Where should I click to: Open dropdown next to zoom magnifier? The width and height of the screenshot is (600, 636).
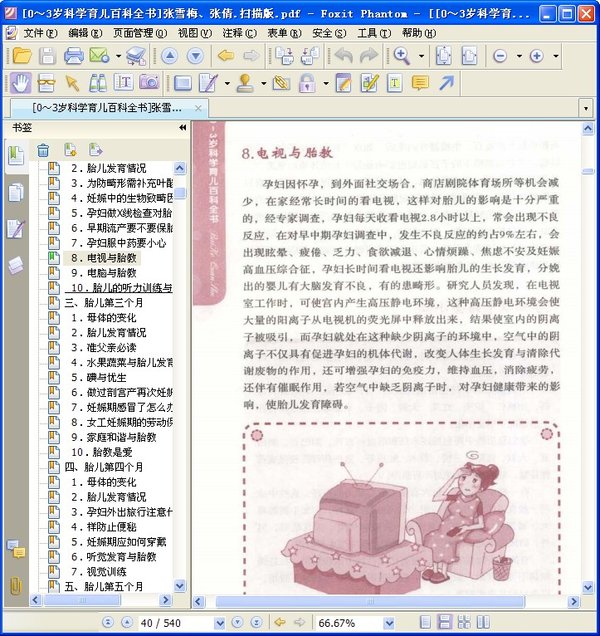tap(421, 56)
